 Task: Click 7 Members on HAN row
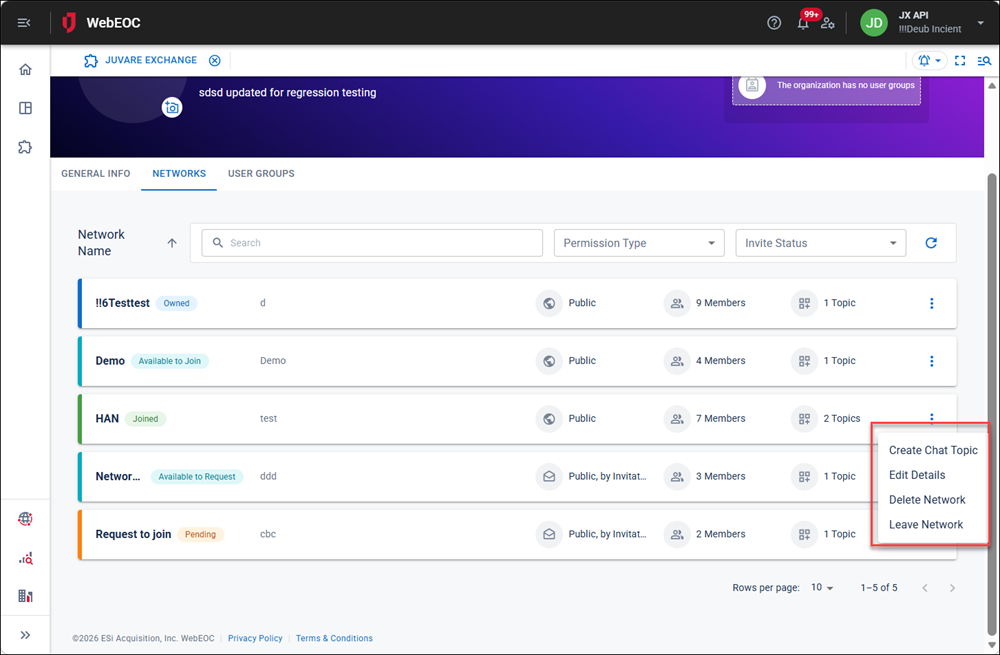tap(721, 418)
